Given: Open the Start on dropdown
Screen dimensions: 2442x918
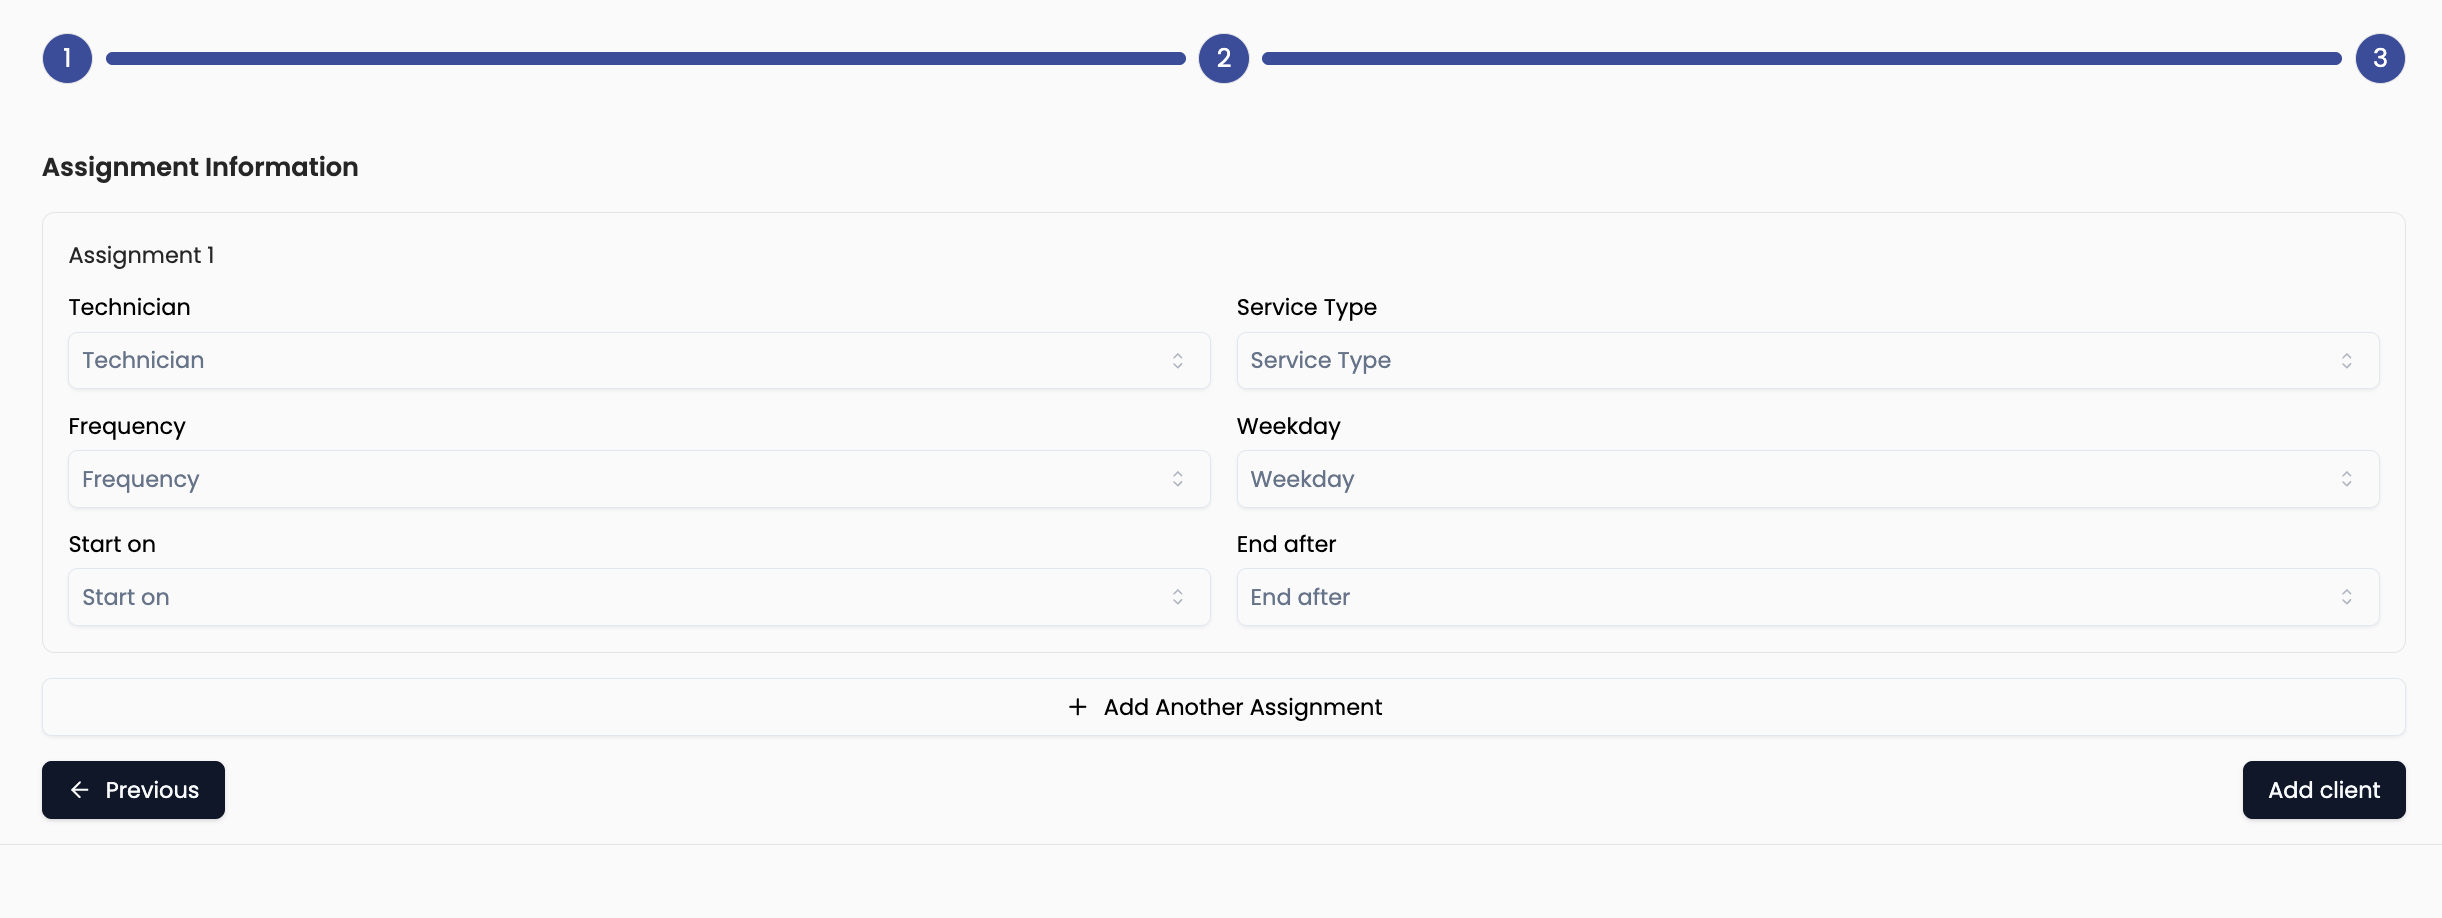Looking at the screenshot, I should (639, 597).
